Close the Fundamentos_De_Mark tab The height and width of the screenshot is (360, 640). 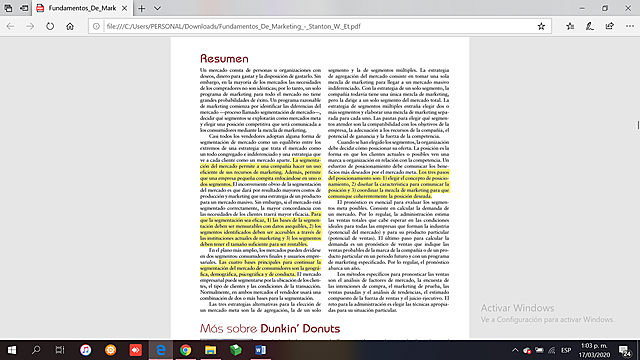[x=124, y=8]
